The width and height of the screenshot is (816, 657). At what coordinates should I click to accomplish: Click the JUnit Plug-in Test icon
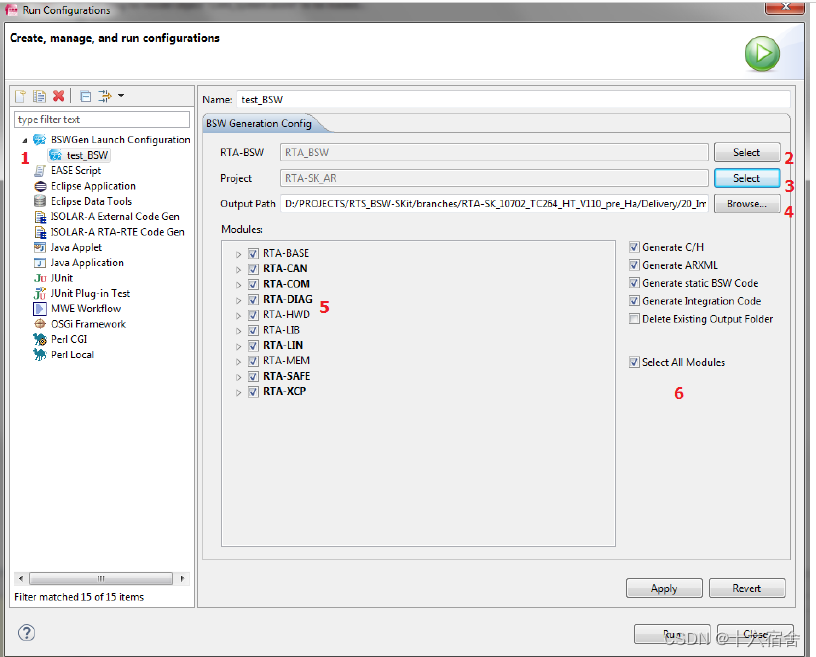pos(40,294)
